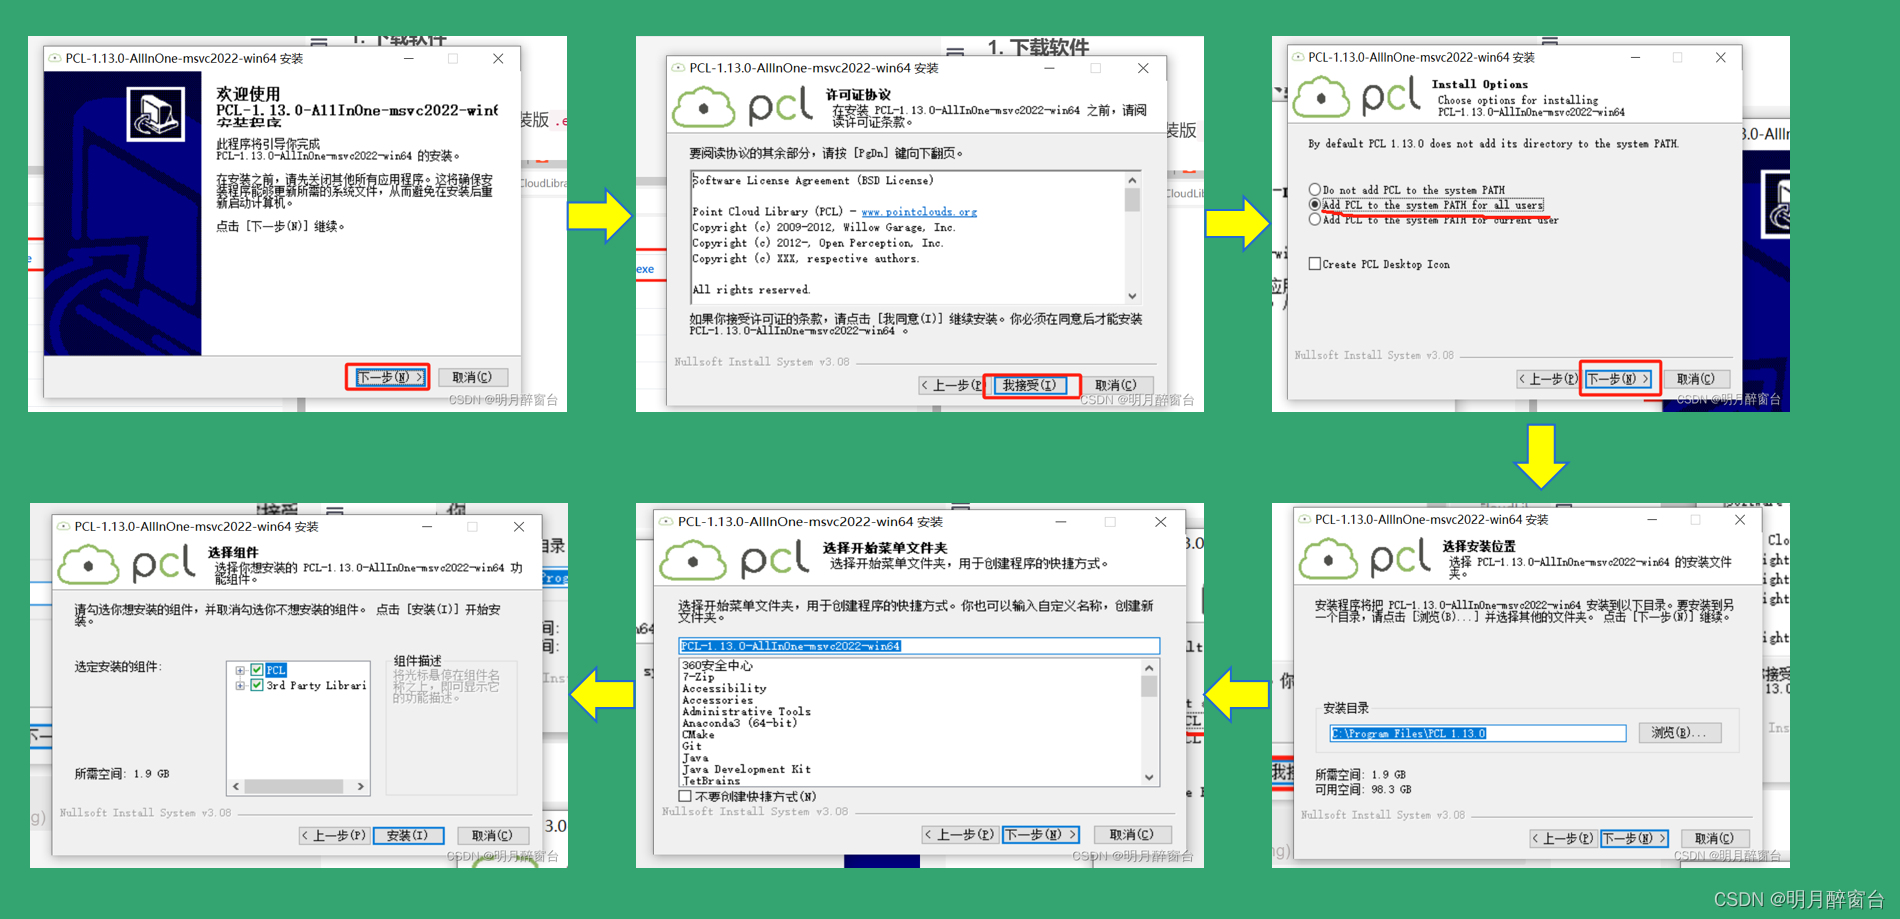Image resolution: width=1900 pixels, height=919 pixels.
Task: Toggle the '3rd Party Librari' component checkbox
Action: [x=257, y=685]
